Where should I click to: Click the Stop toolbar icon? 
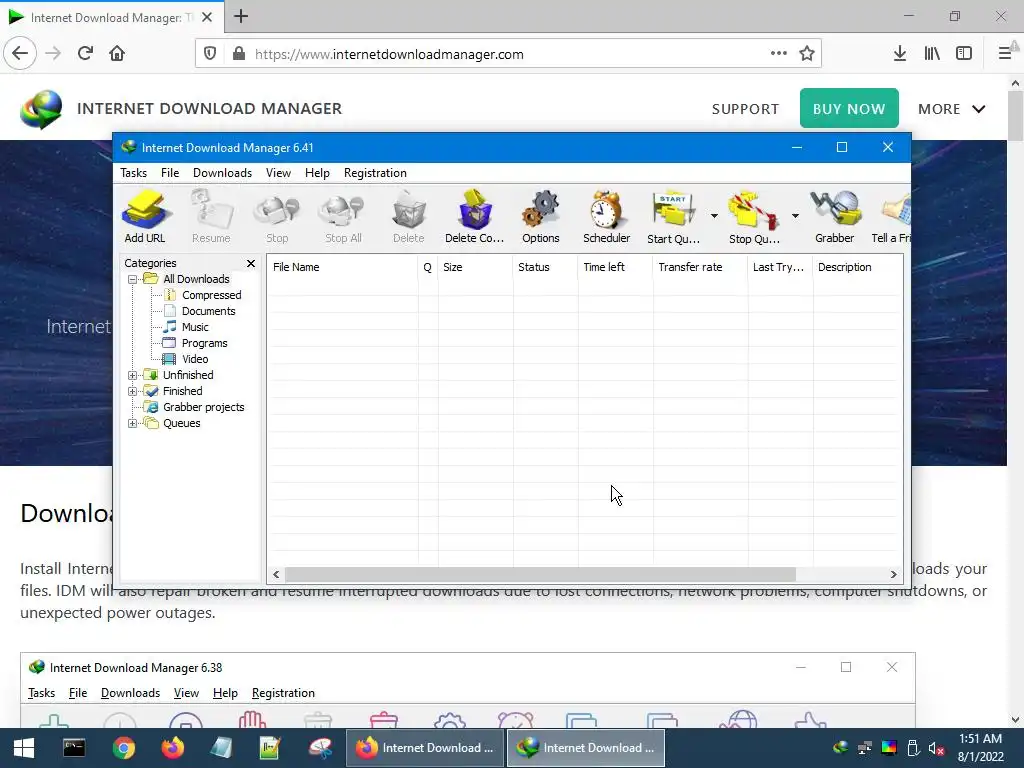point(277,217)
